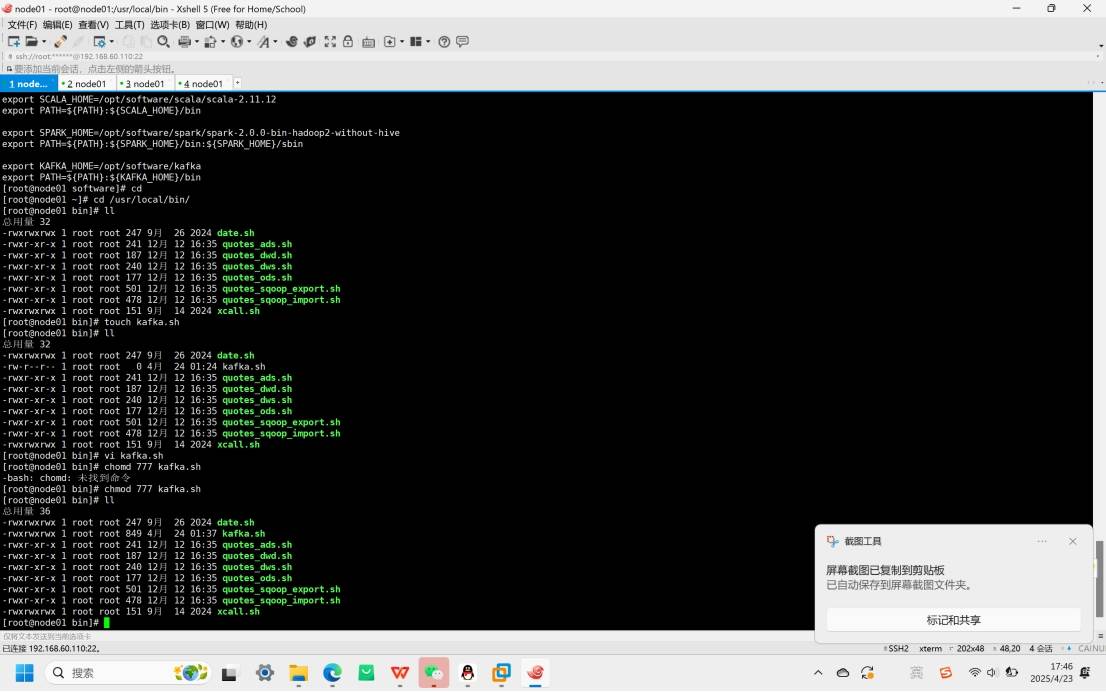1106x692 pixels.
Task: Click the QQ penguin taskbar icon
Action: (x=468, y=673)
